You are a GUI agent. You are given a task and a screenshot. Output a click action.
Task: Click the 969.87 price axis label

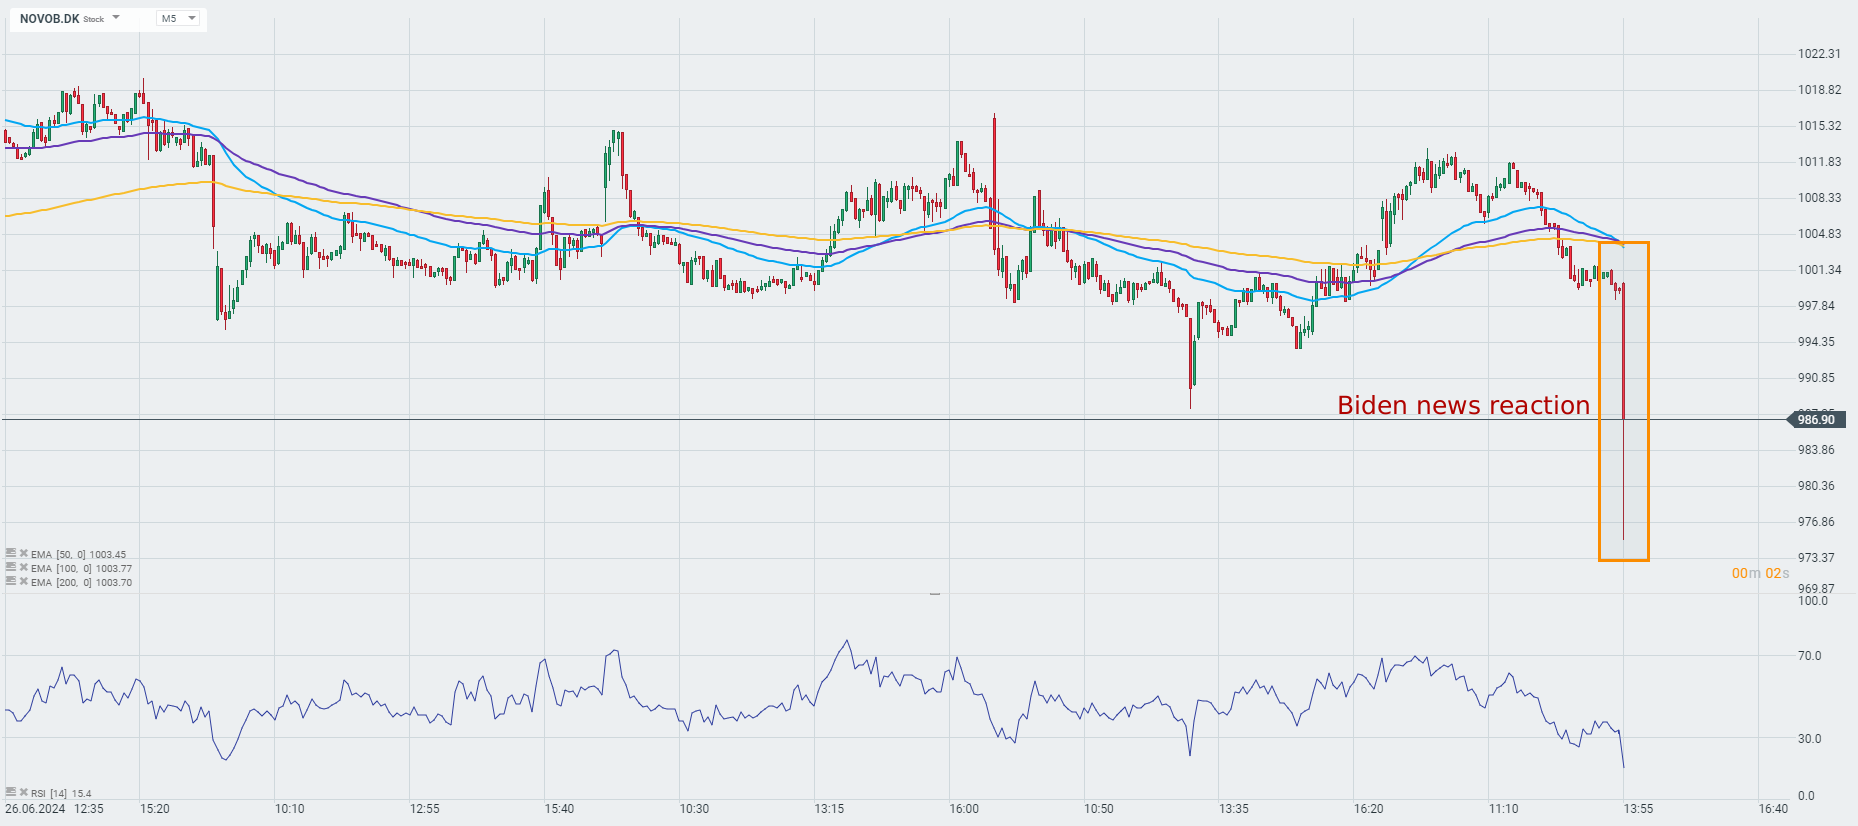tap(1816, 589)
